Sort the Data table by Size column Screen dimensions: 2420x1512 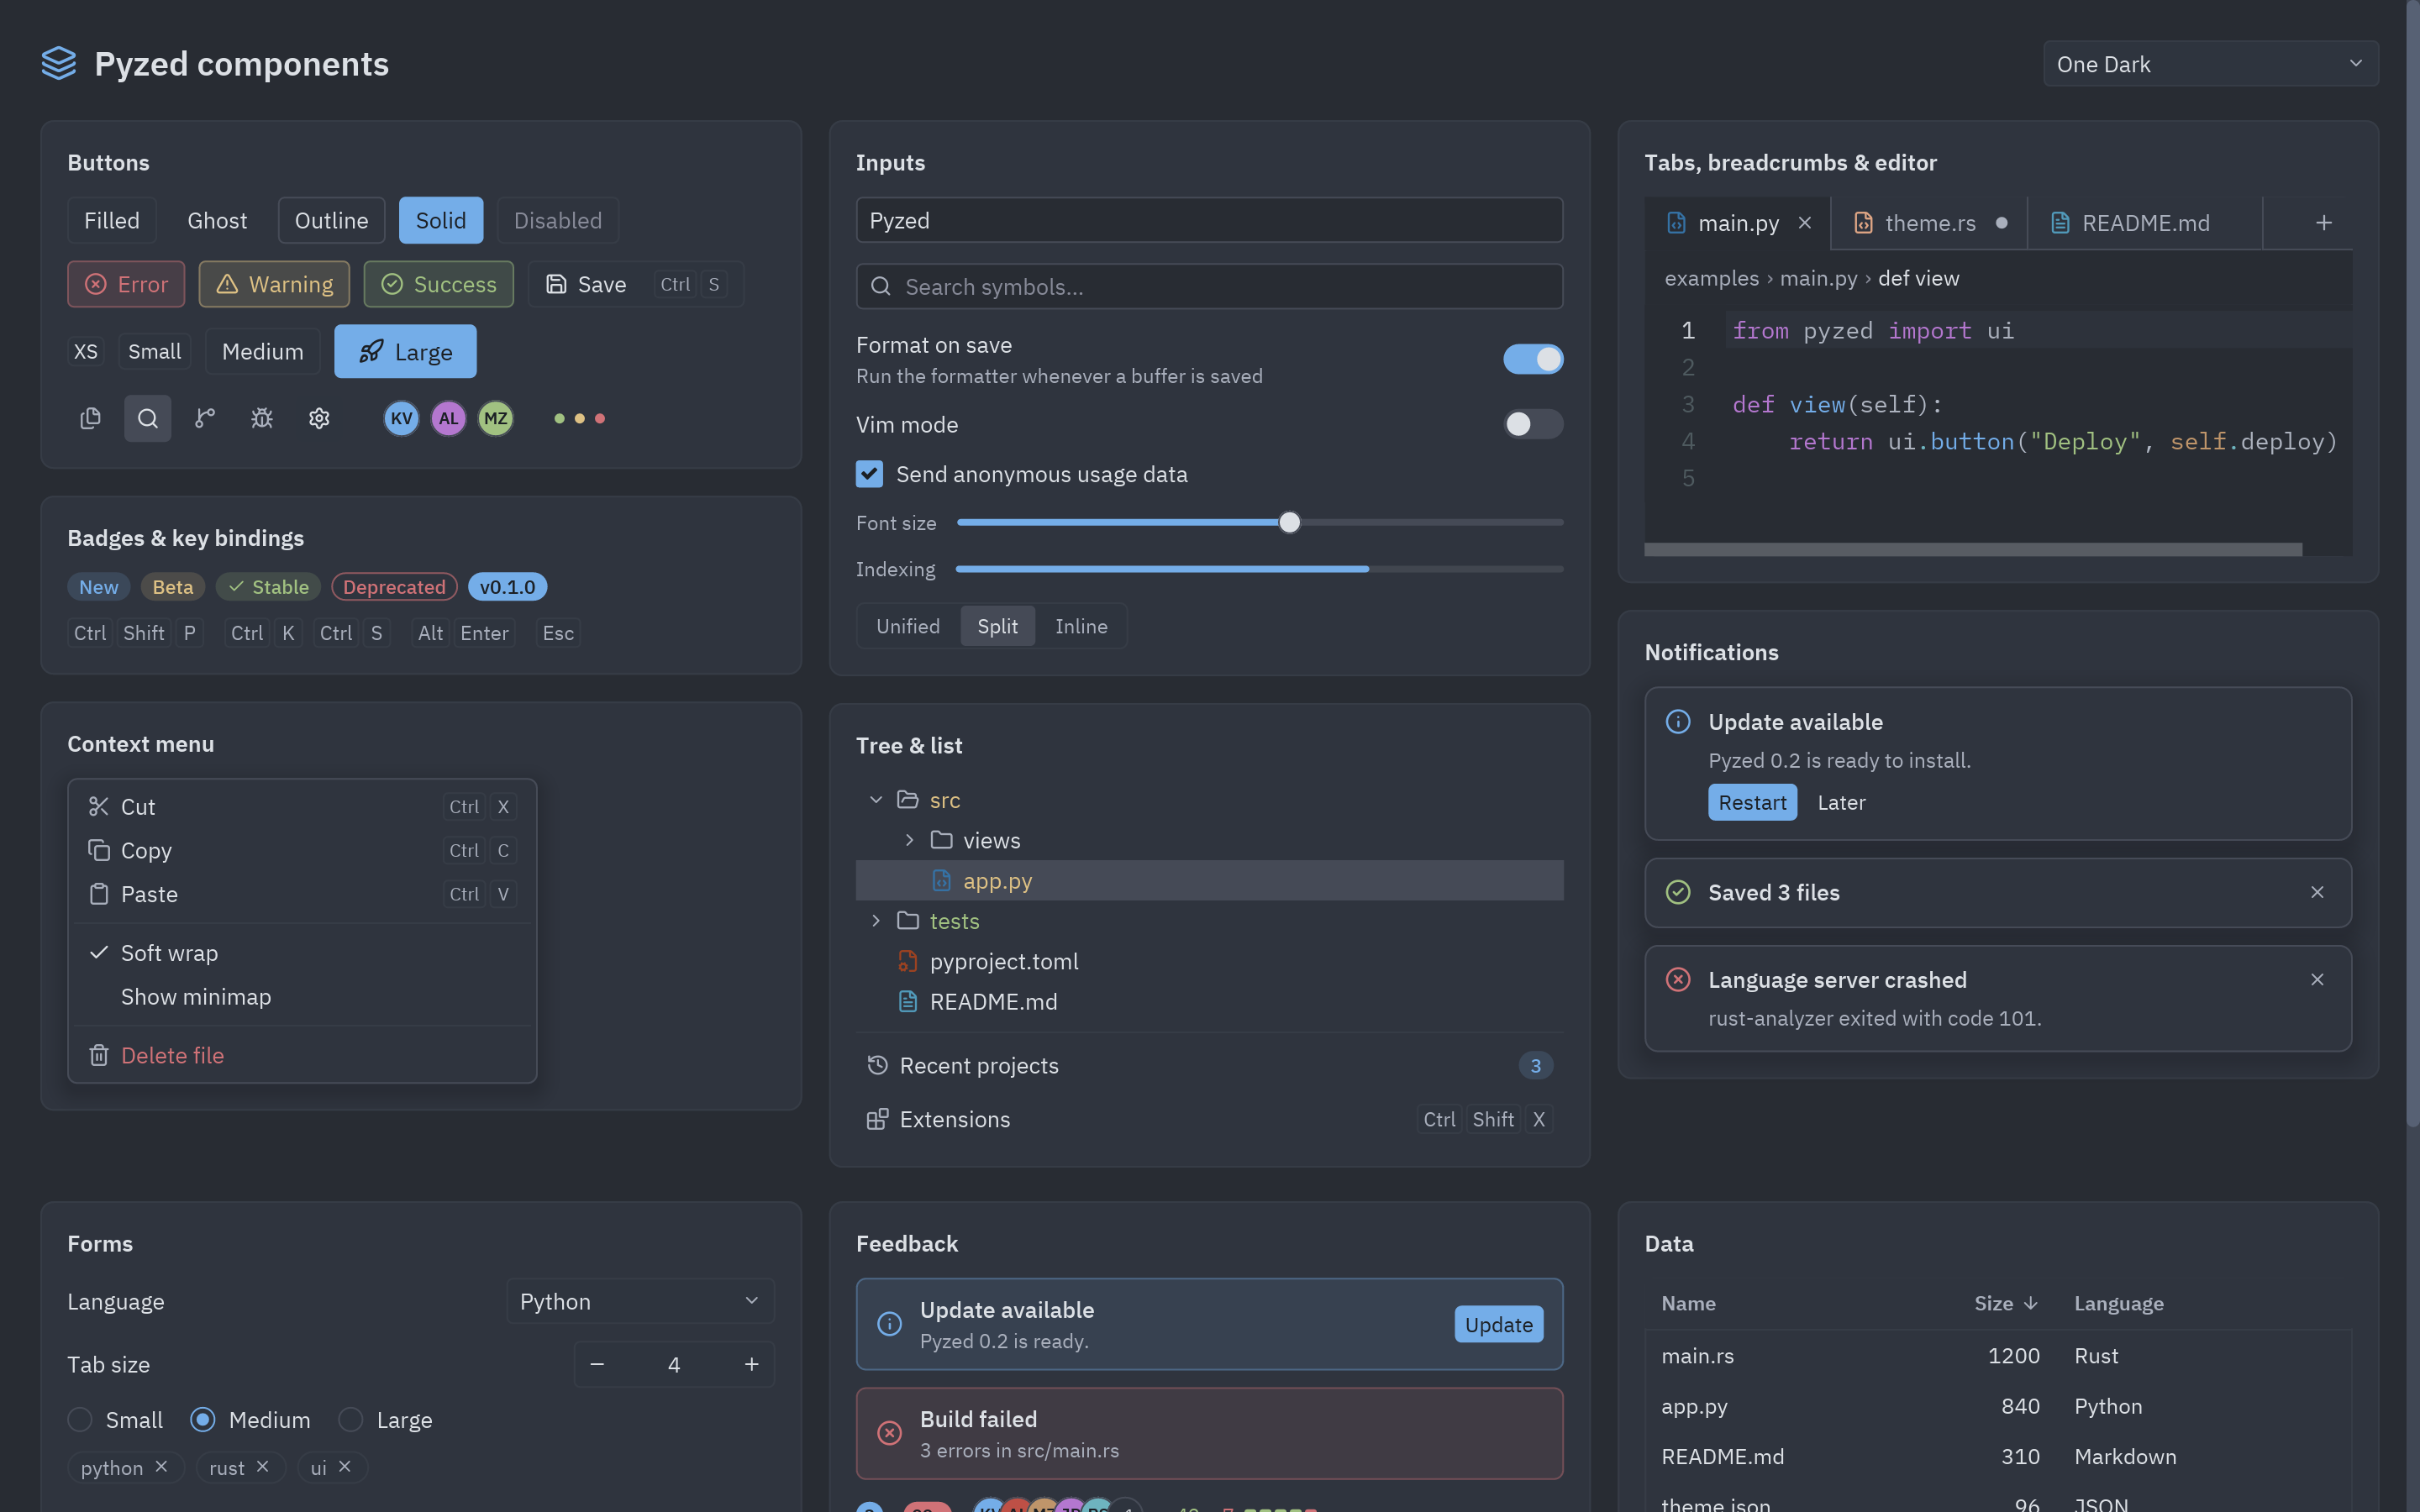point(2005,1303)
